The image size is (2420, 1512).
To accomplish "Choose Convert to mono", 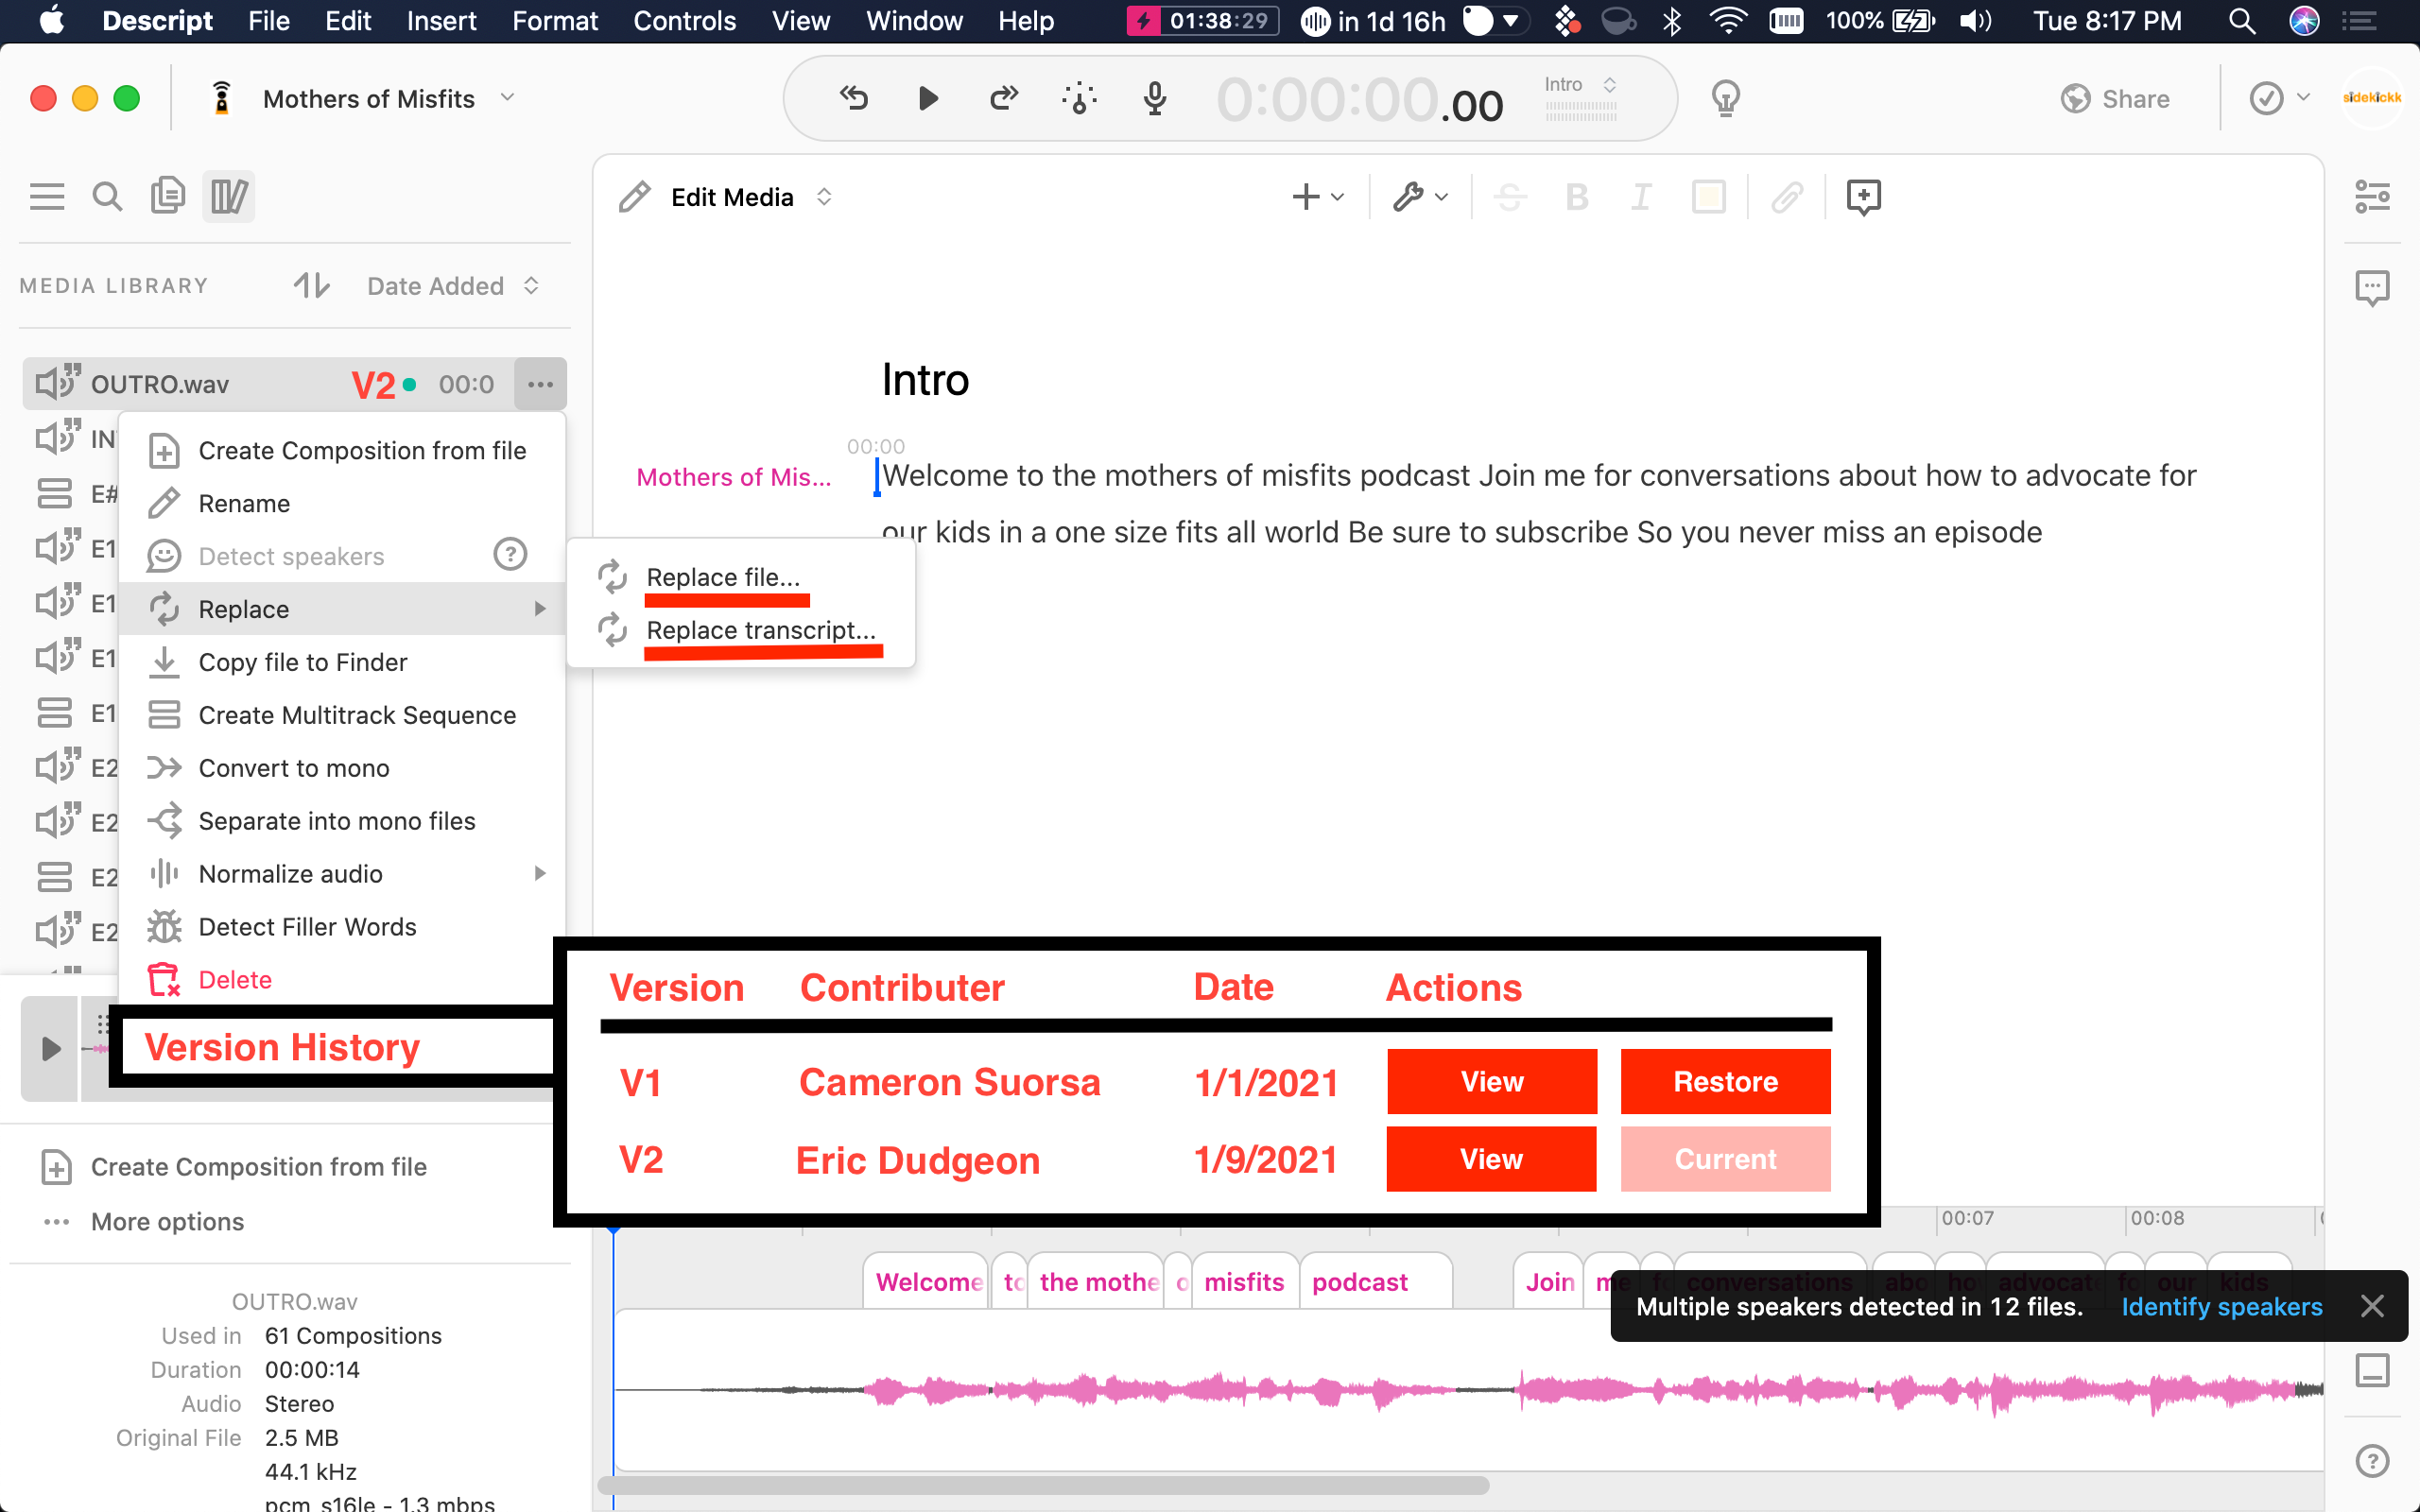I will [x=342, y=768].
